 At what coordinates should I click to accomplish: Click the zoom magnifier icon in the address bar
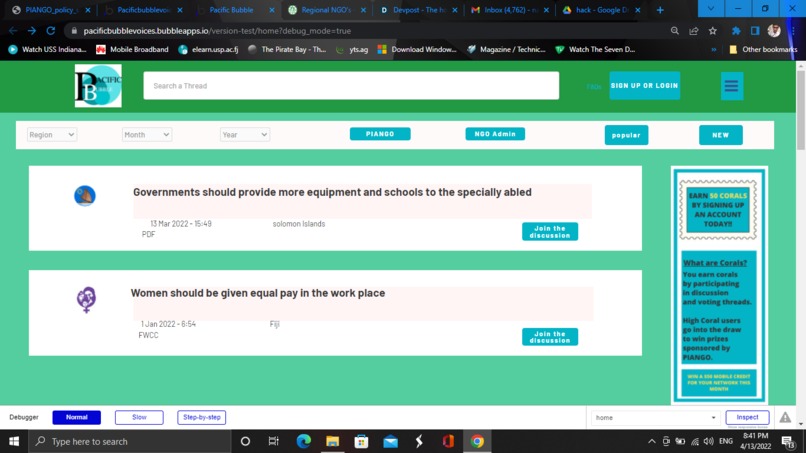point(674,31)
